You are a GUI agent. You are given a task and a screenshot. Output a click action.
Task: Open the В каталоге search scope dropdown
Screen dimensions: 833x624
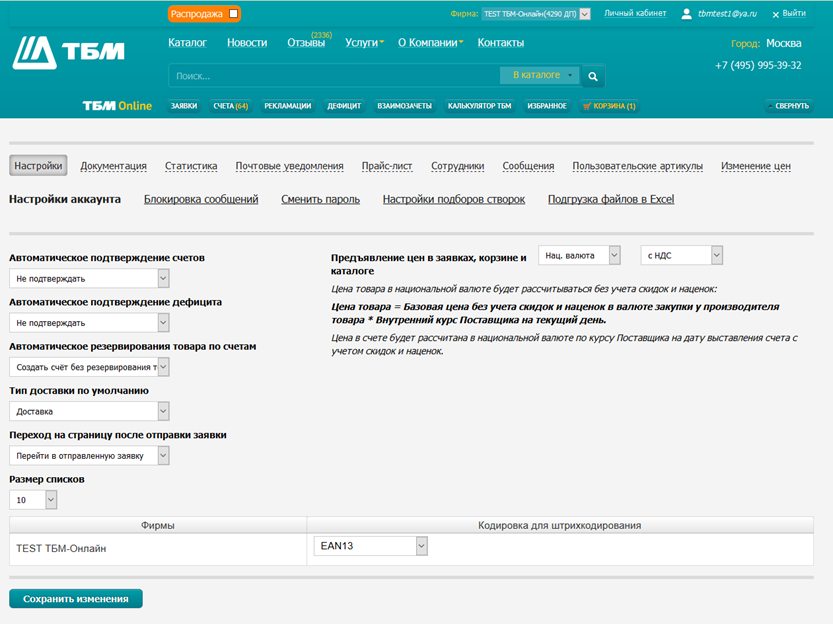[x=540, y=75]
